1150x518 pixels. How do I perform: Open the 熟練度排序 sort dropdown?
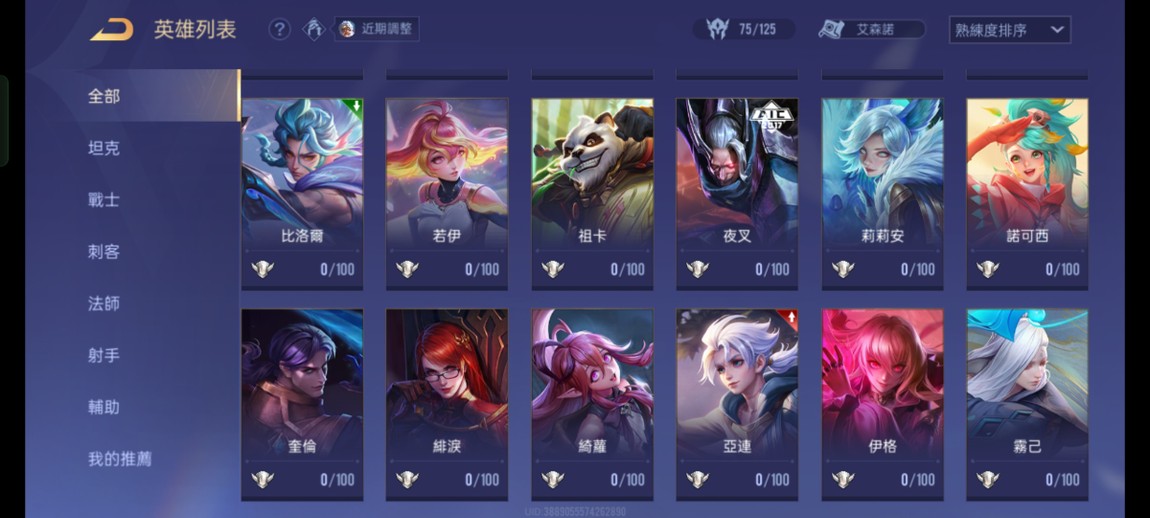(1009, 30)
